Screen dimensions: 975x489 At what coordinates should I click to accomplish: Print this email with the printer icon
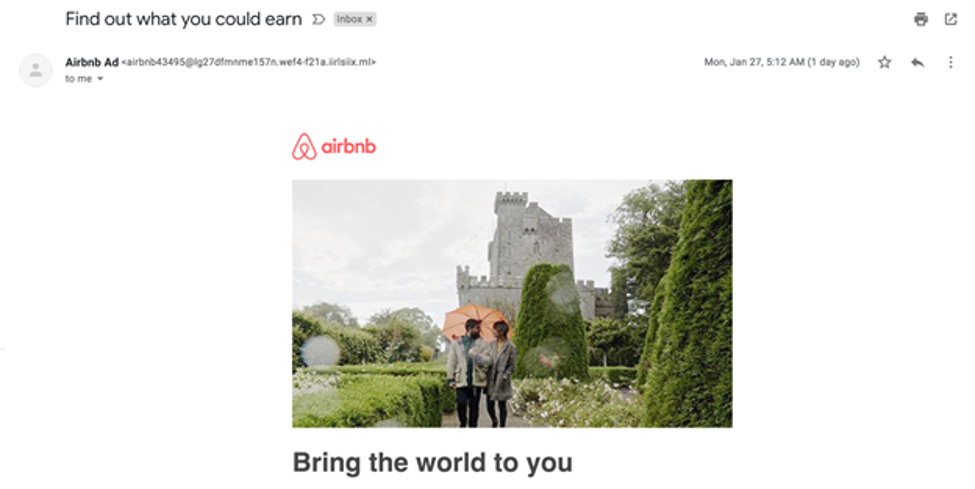click(921, 19)
